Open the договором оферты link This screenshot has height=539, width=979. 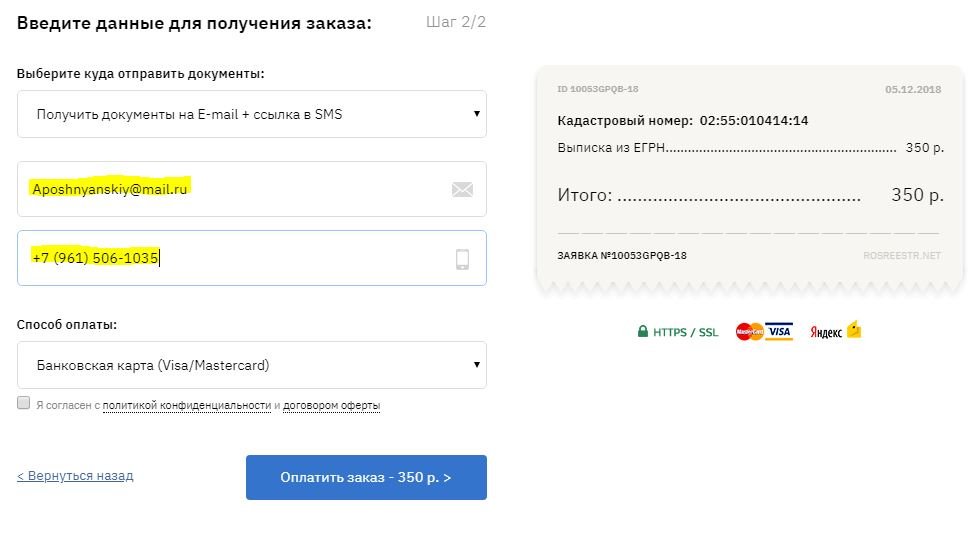(331, 406)
